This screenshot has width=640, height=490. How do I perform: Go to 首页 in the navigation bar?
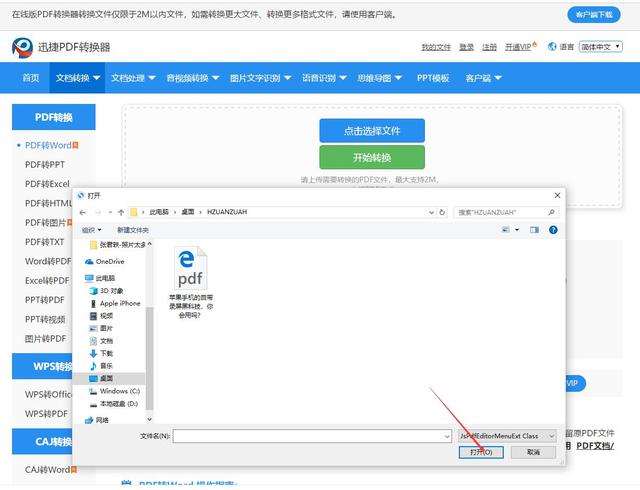31,78
